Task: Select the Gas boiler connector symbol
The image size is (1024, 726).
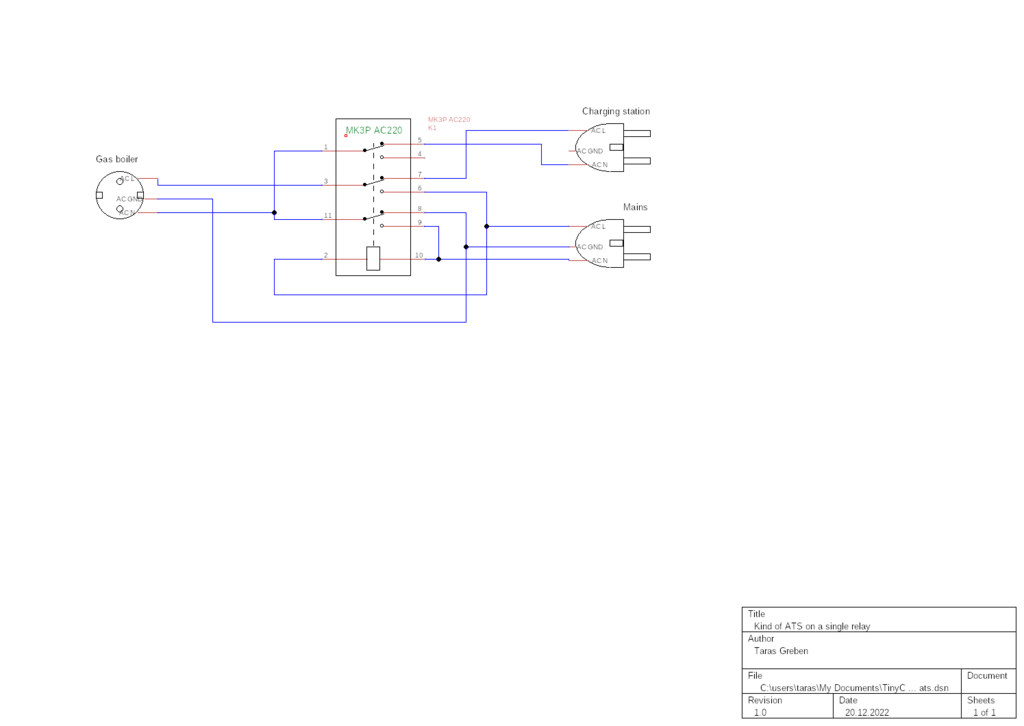Action: (119, 195)
